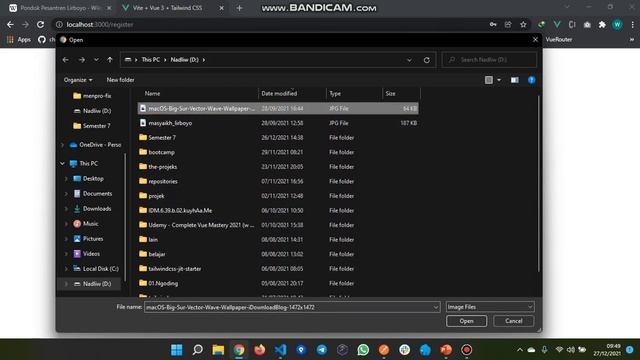Open Telegram from taskbar
Viewport: 640px width, 360px height.
[x=322, y=350]
